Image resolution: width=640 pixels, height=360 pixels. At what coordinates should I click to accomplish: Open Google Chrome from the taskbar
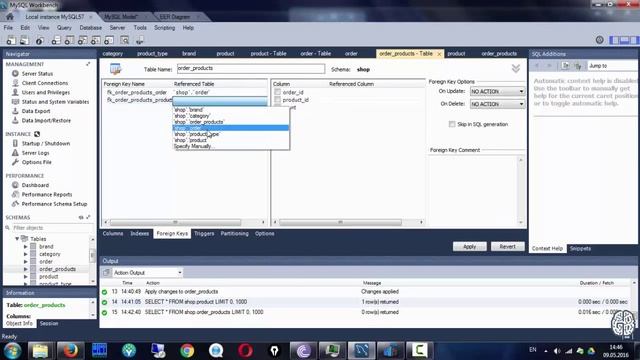coord(187,350)
